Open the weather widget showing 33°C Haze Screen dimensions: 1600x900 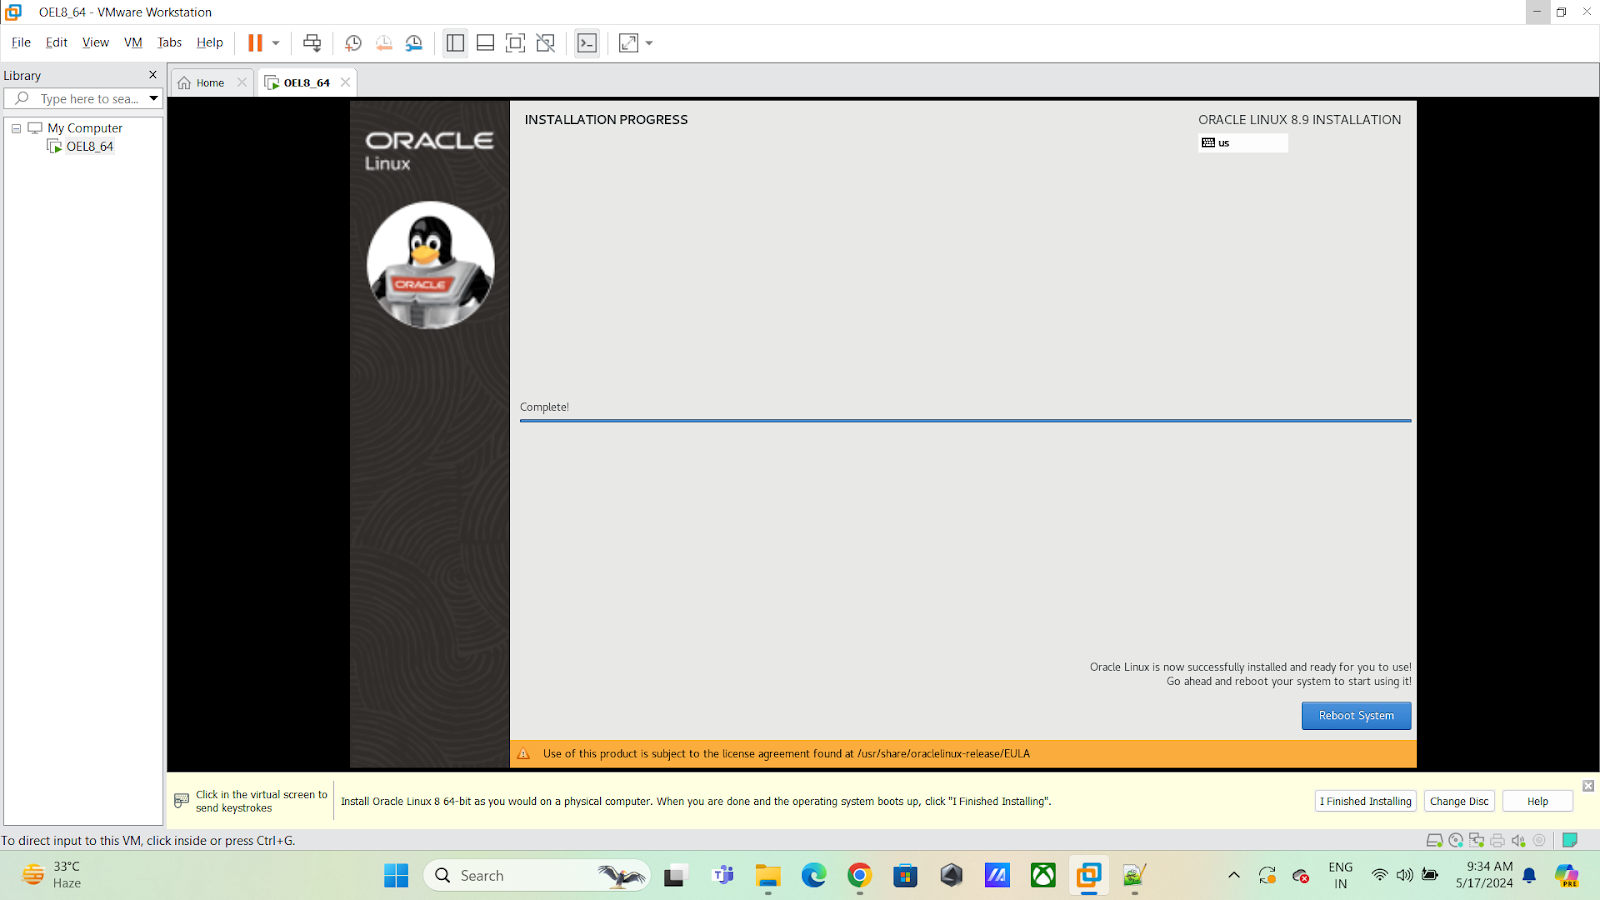(x=52, y=875)
